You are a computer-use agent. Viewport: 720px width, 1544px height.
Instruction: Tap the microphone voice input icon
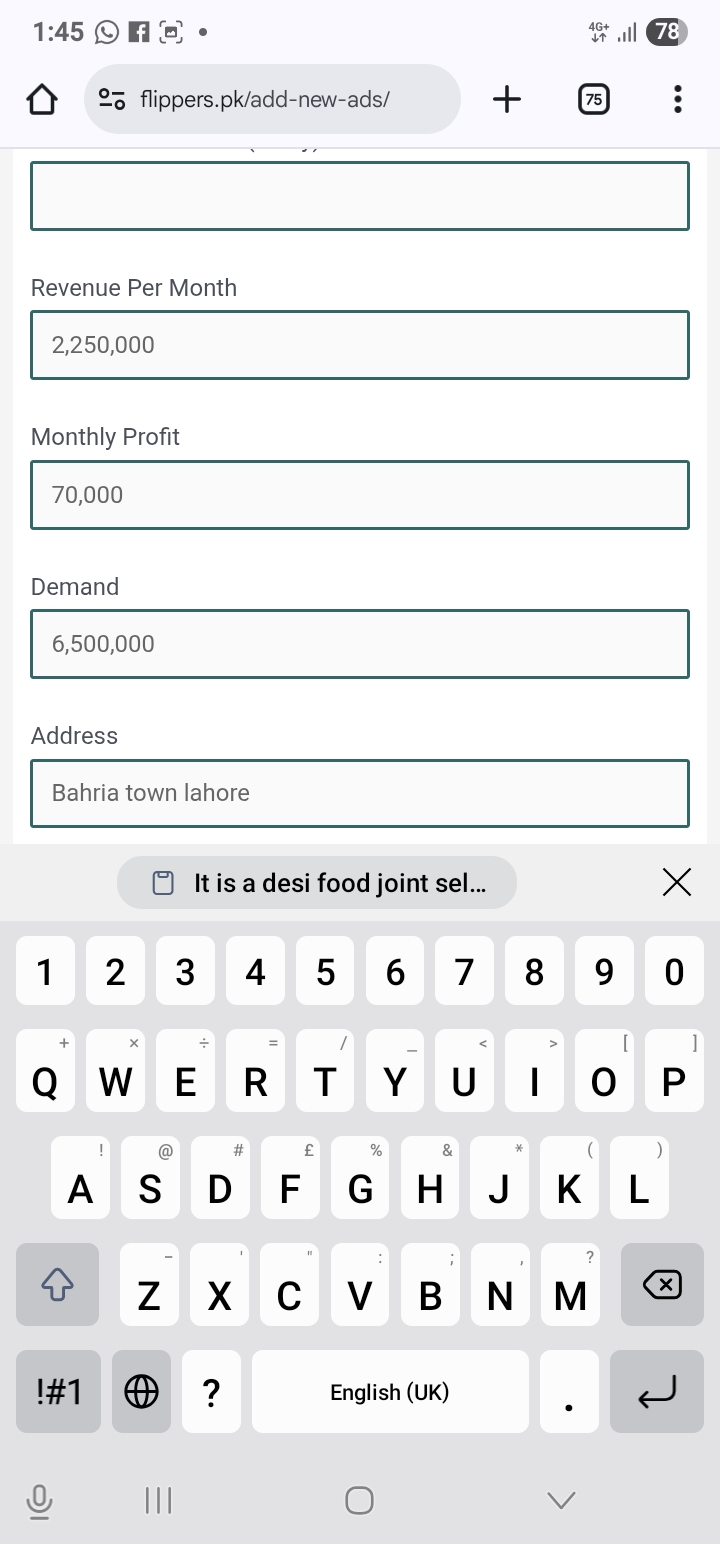39,1500
